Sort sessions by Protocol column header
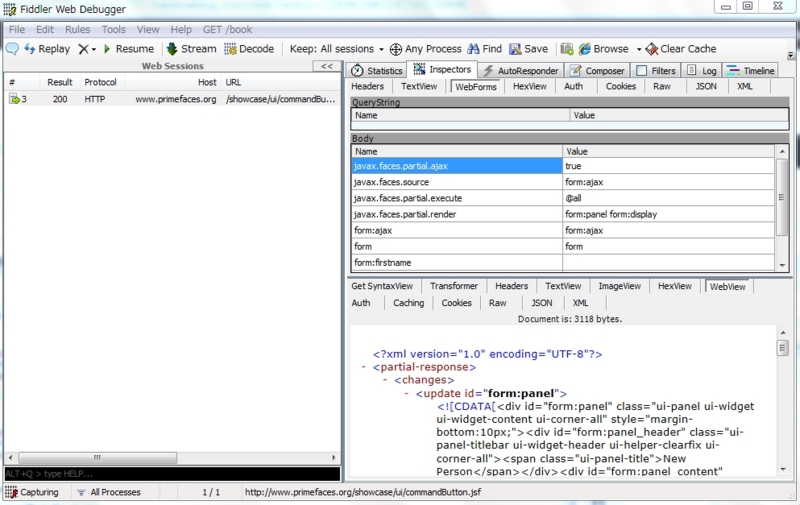This screenshot has width=800, height=505. click(101, 82)
